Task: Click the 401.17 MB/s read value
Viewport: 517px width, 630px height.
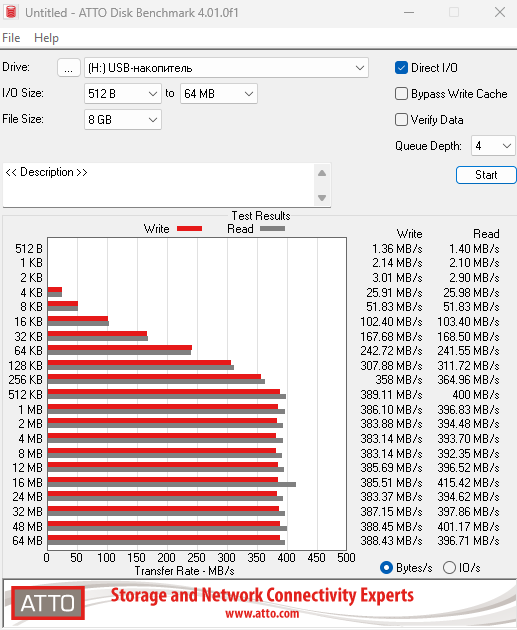Action: [468, 526]
